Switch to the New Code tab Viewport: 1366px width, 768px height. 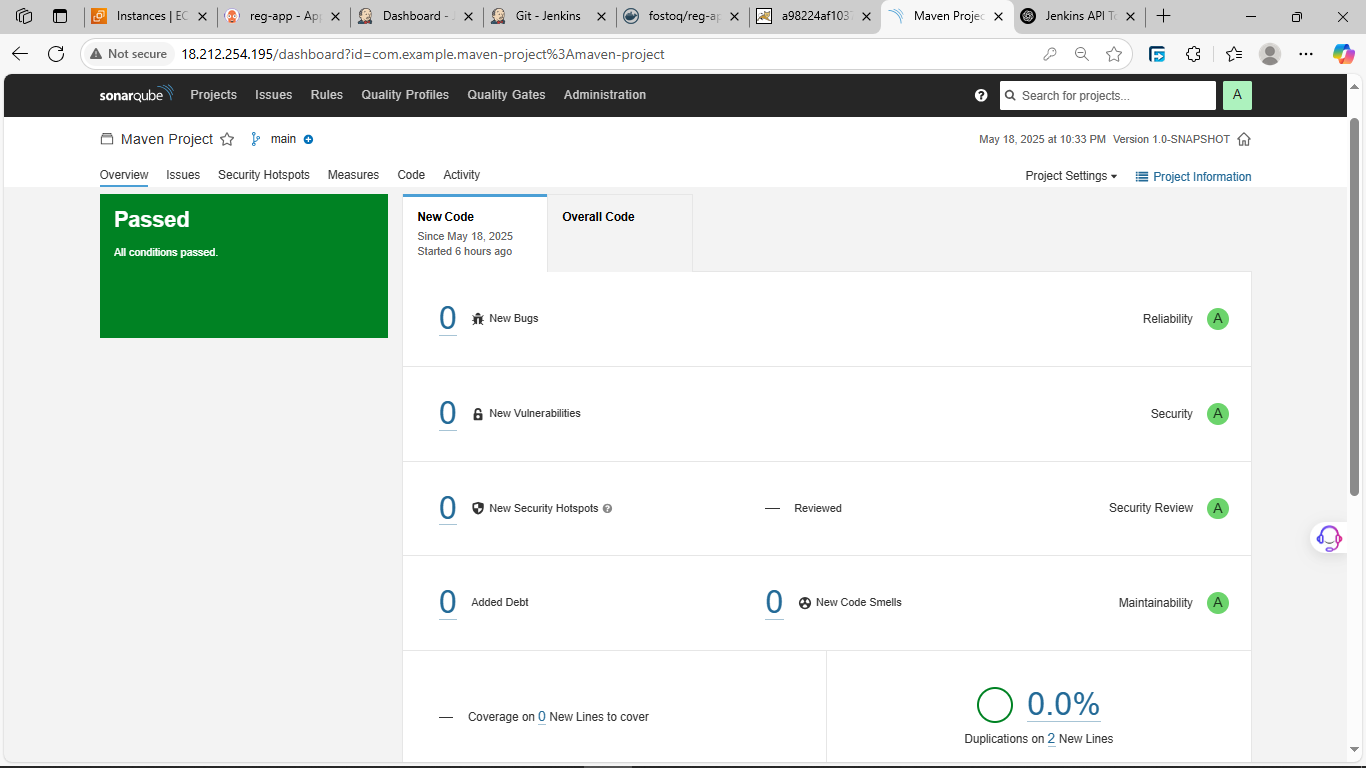coord(475,233)
